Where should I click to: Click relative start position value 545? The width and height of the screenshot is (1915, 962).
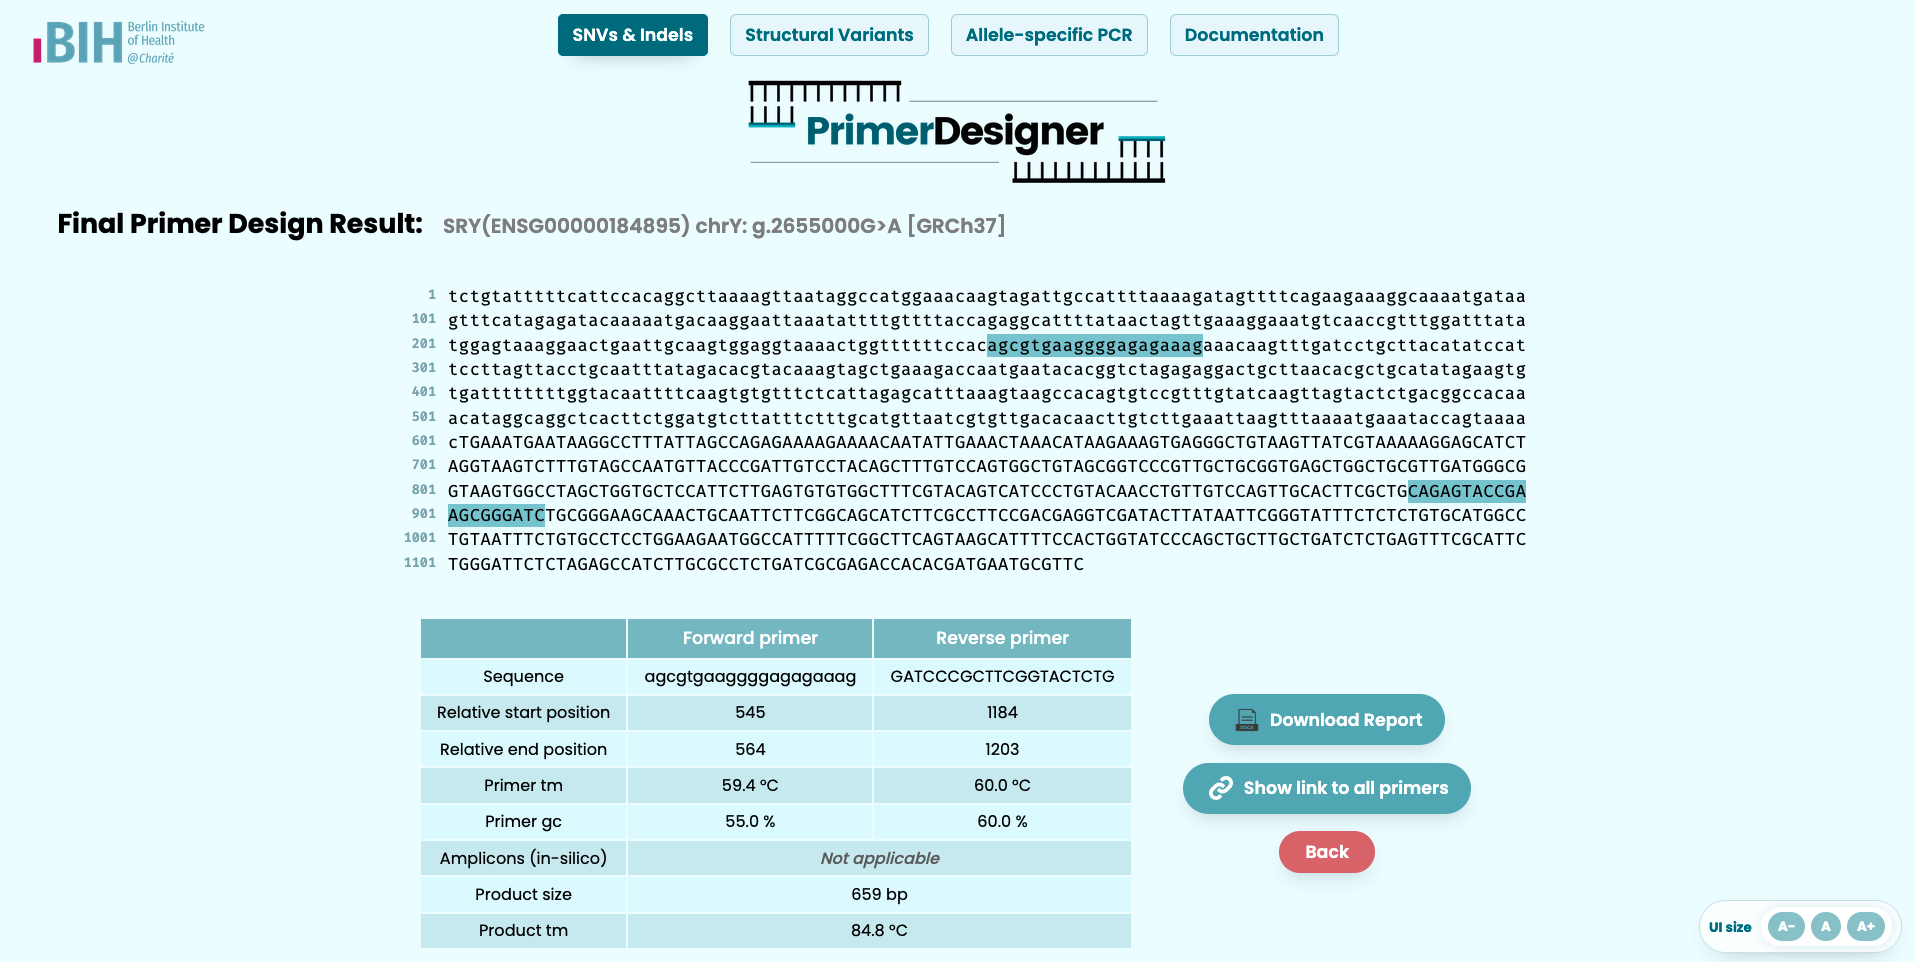[750, 712]
